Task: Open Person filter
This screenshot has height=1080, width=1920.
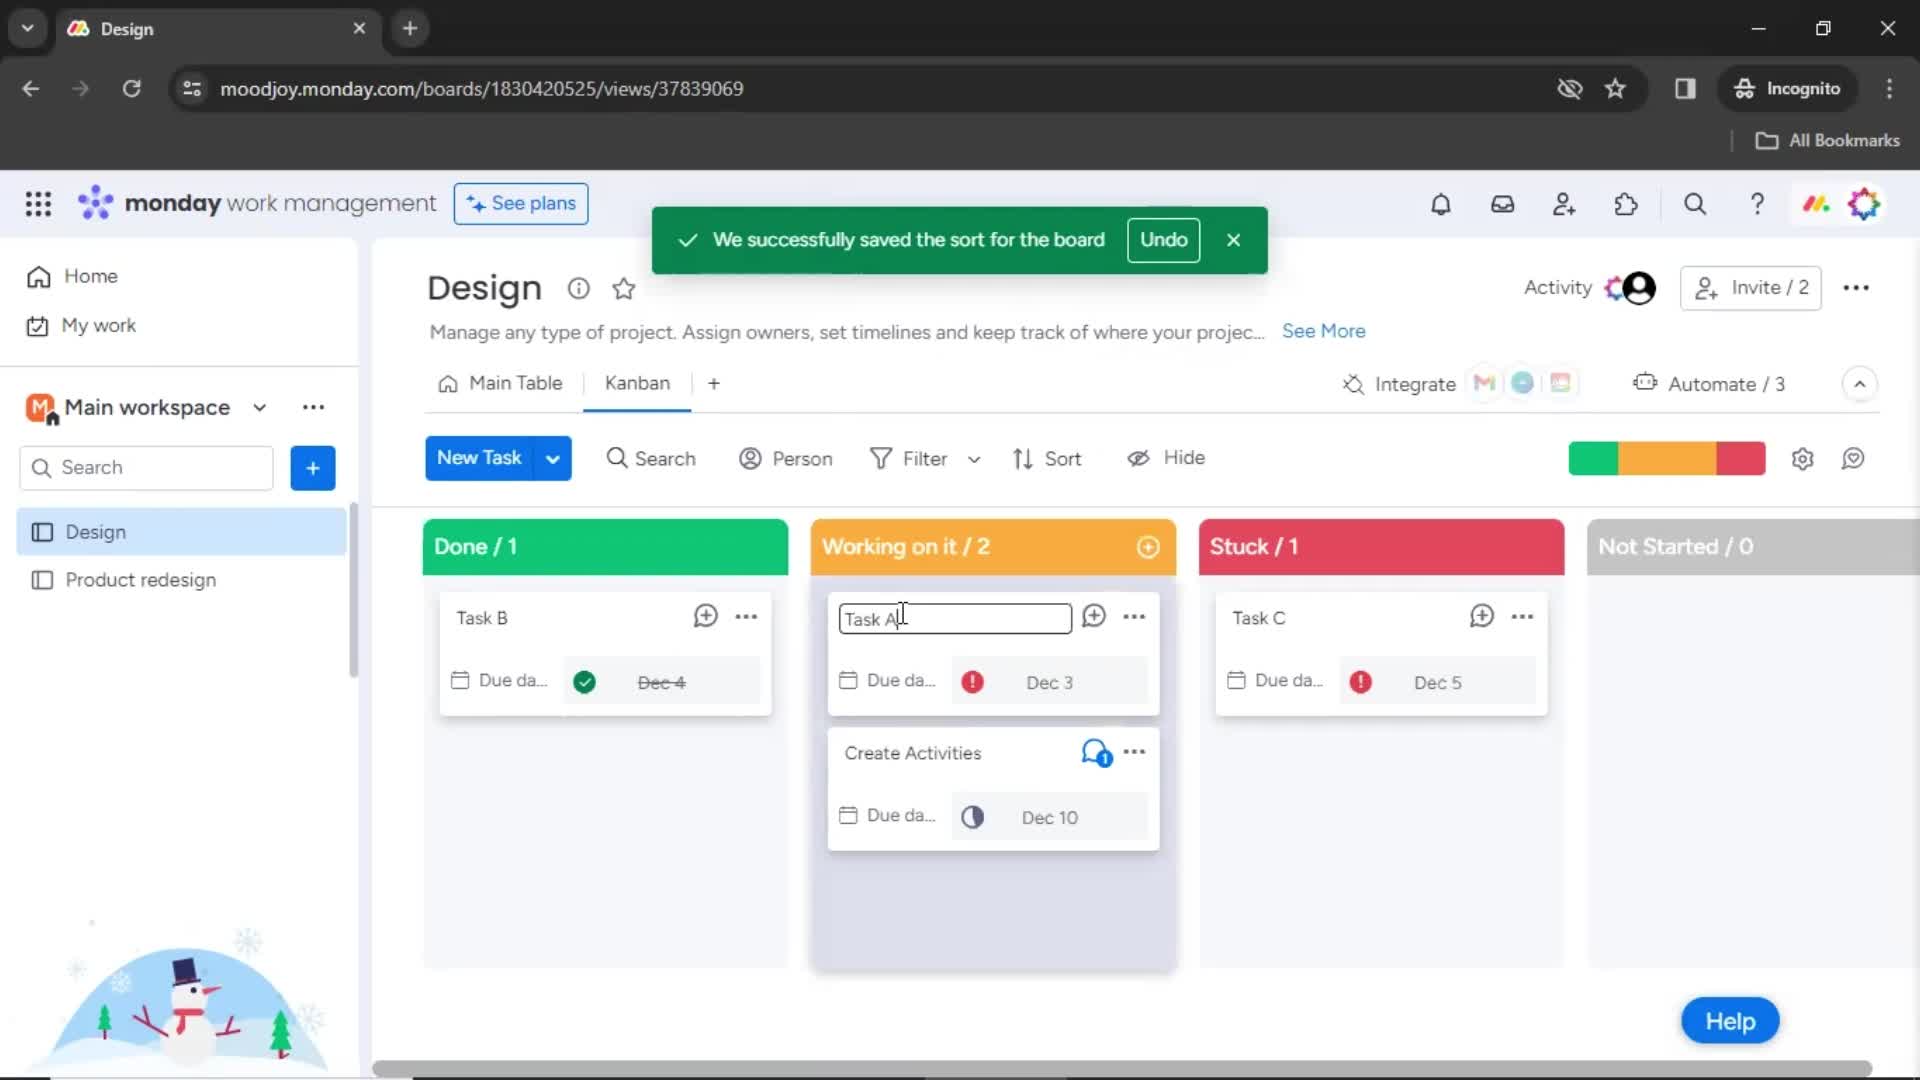Action: 786,458
